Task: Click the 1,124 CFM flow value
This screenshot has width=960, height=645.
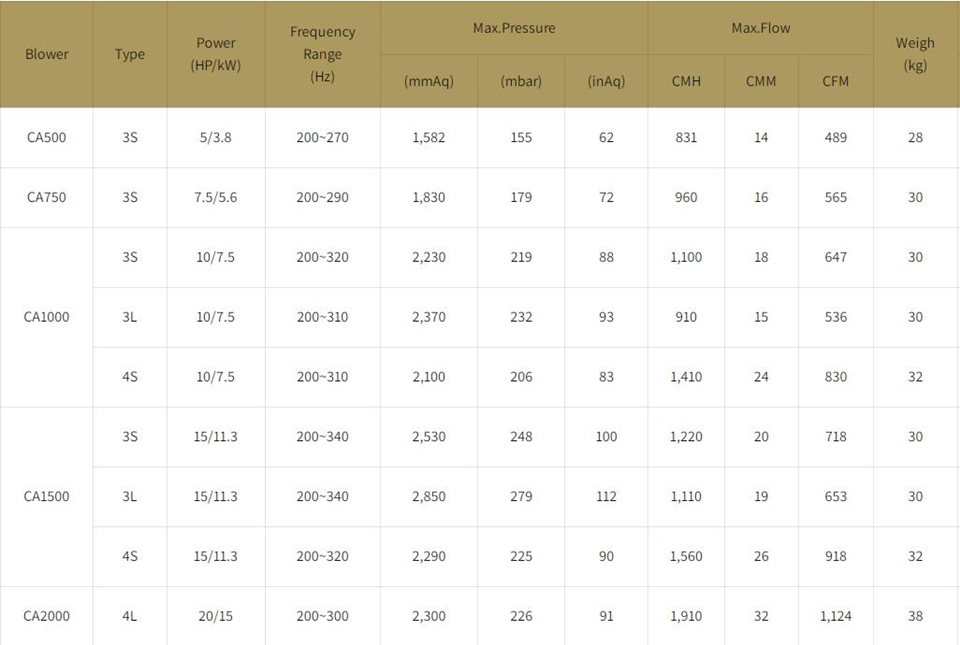Action: click(835, 616)
